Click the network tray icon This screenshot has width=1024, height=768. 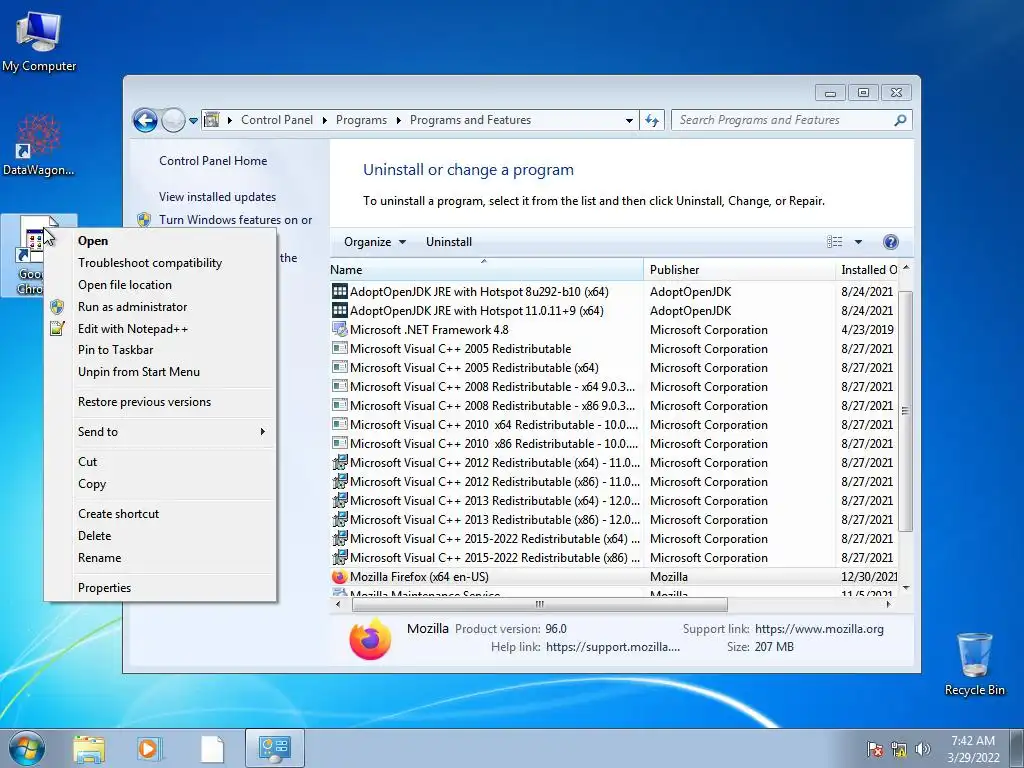[899, 749]
